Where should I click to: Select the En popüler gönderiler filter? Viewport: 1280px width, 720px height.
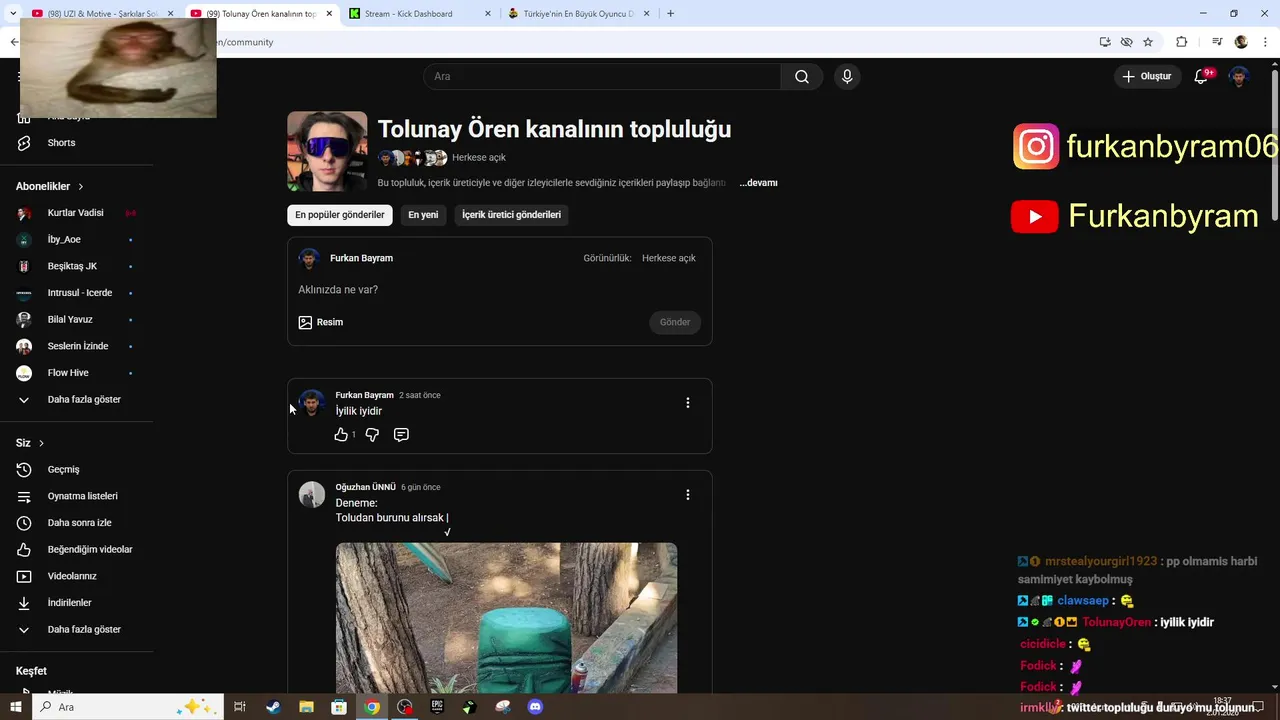(x=340, y=215)
